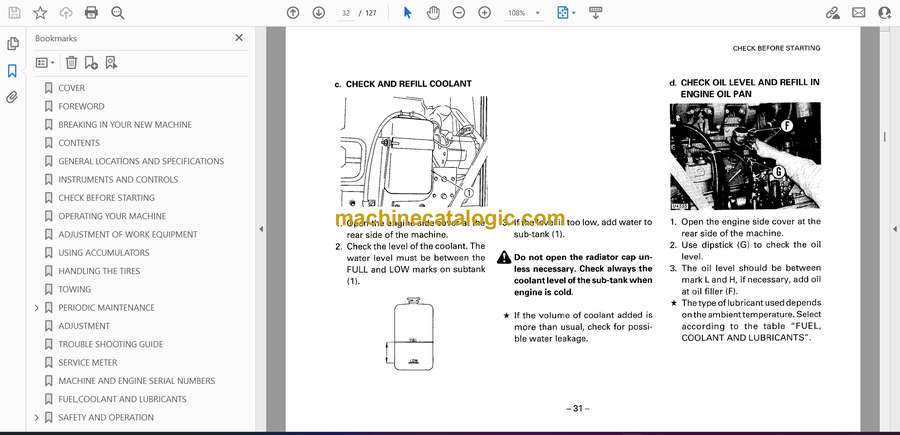This screenshot has width=900, height=435.
Task: Open the FOREWORD bookmark
Action: [x=81, y=106]
